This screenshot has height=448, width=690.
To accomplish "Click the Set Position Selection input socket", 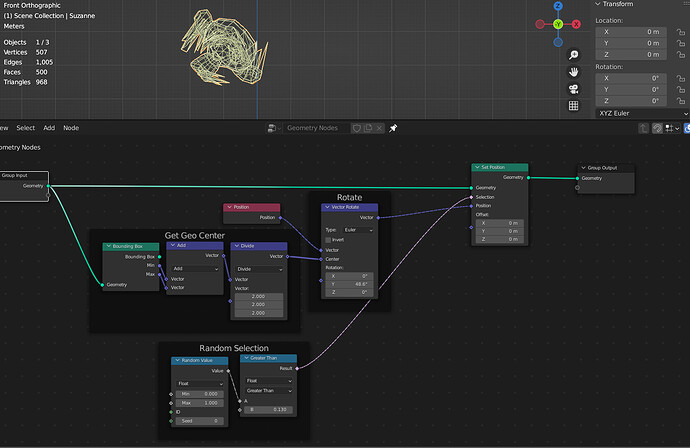I will (x=471, y=197).
